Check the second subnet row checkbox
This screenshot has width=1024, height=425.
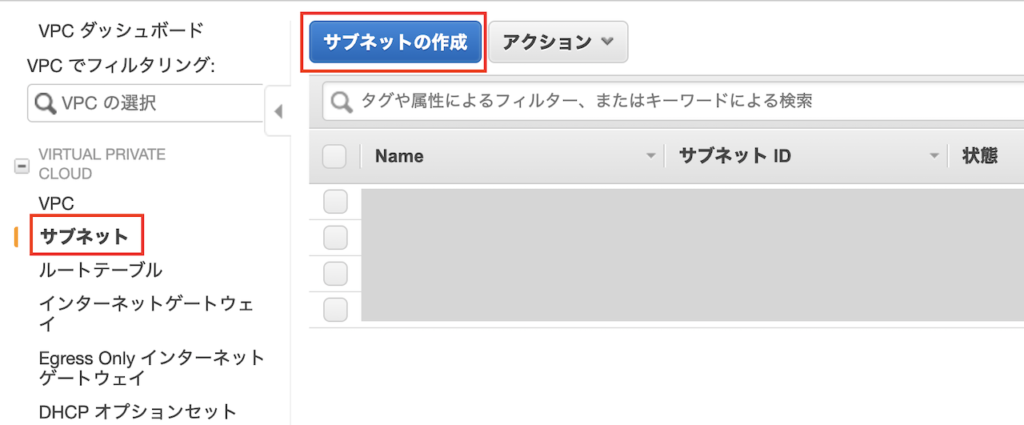pyautogui.click(x=335, y=238)
